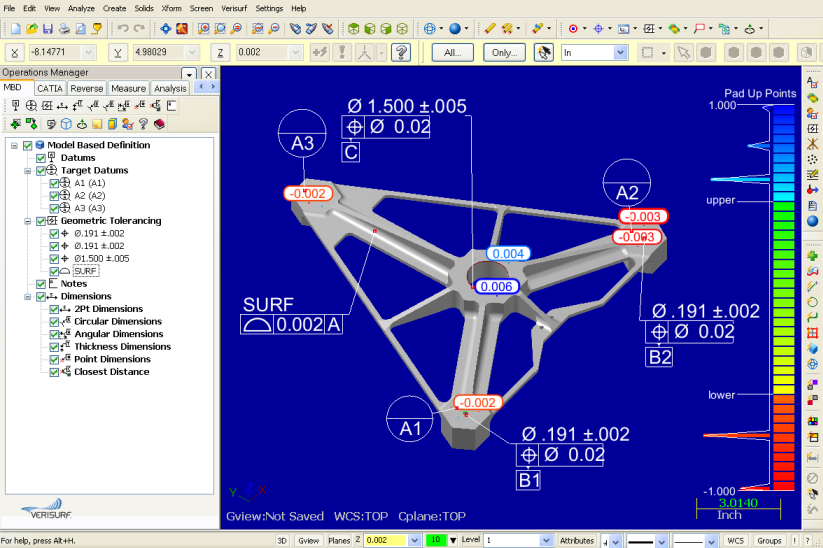Click the green wireframe cube view icon
The width and height of the screenshot is (823, 548).
(x=402, y=29)
